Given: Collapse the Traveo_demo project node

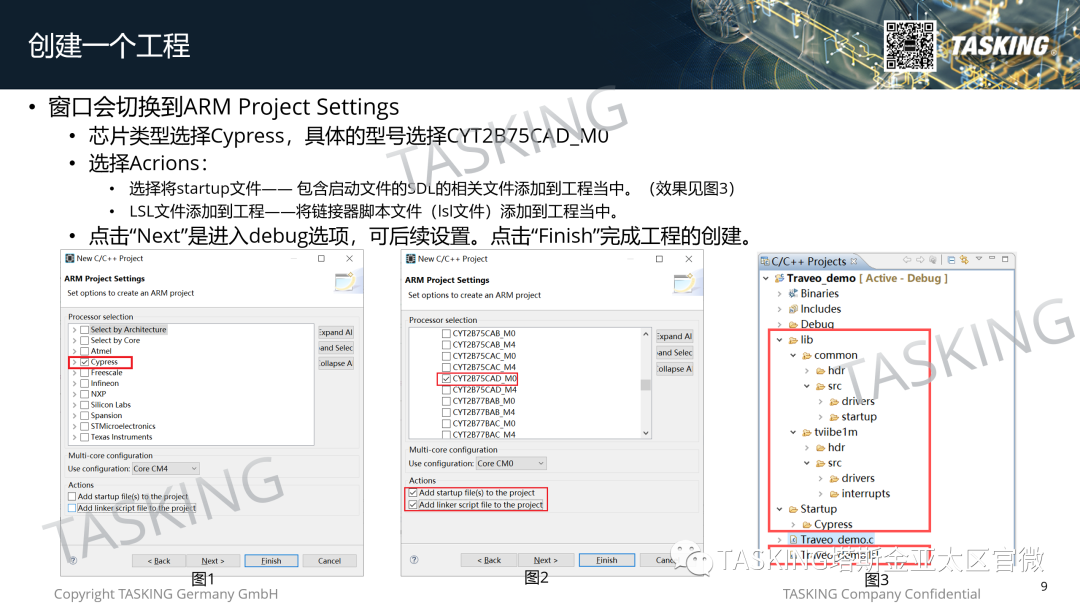Looking at the screenshot, I should coord(766,278).
